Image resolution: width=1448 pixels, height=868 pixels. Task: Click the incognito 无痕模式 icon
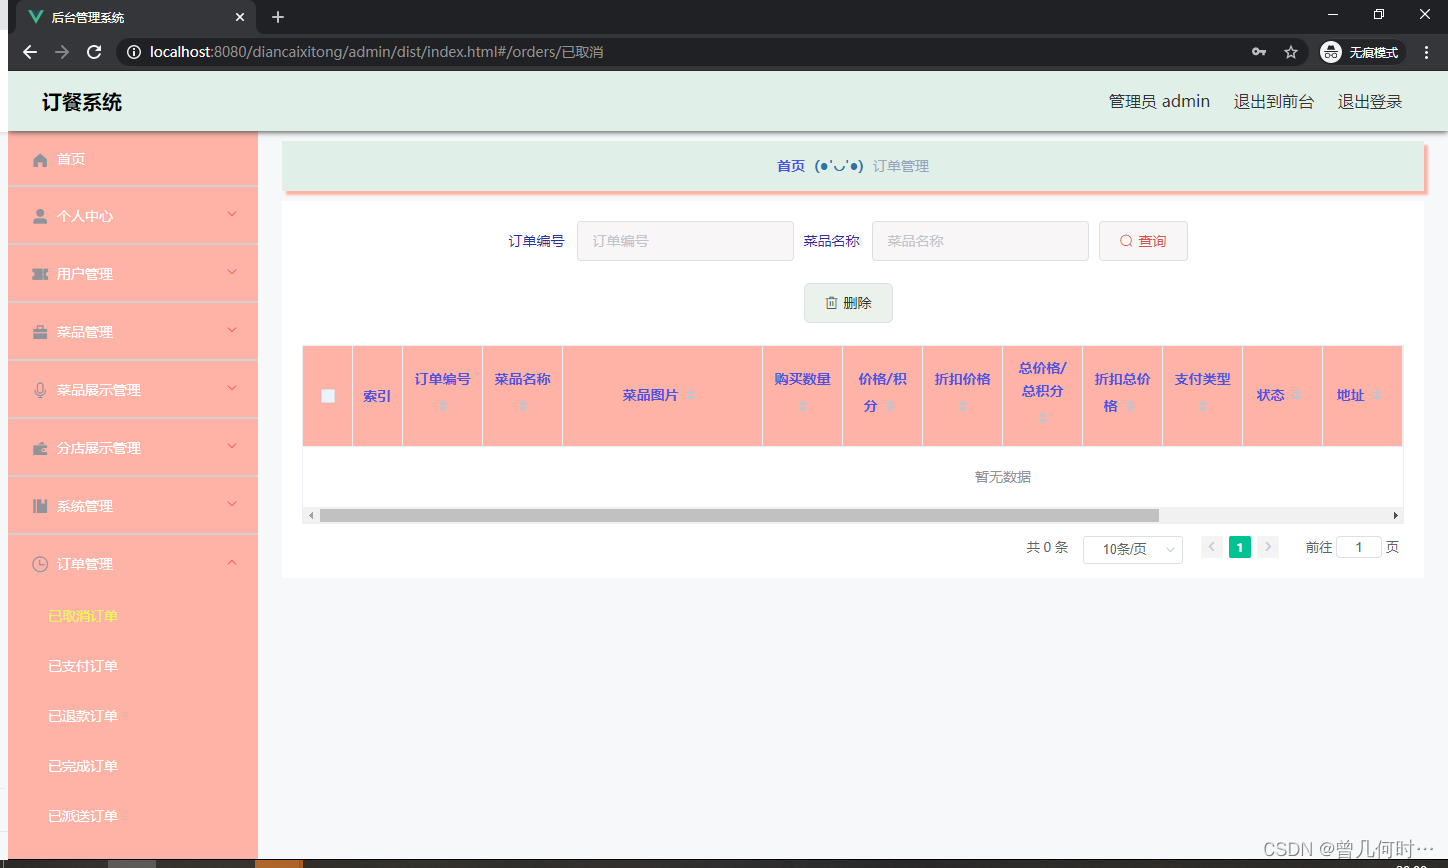tap(1330, 52)
